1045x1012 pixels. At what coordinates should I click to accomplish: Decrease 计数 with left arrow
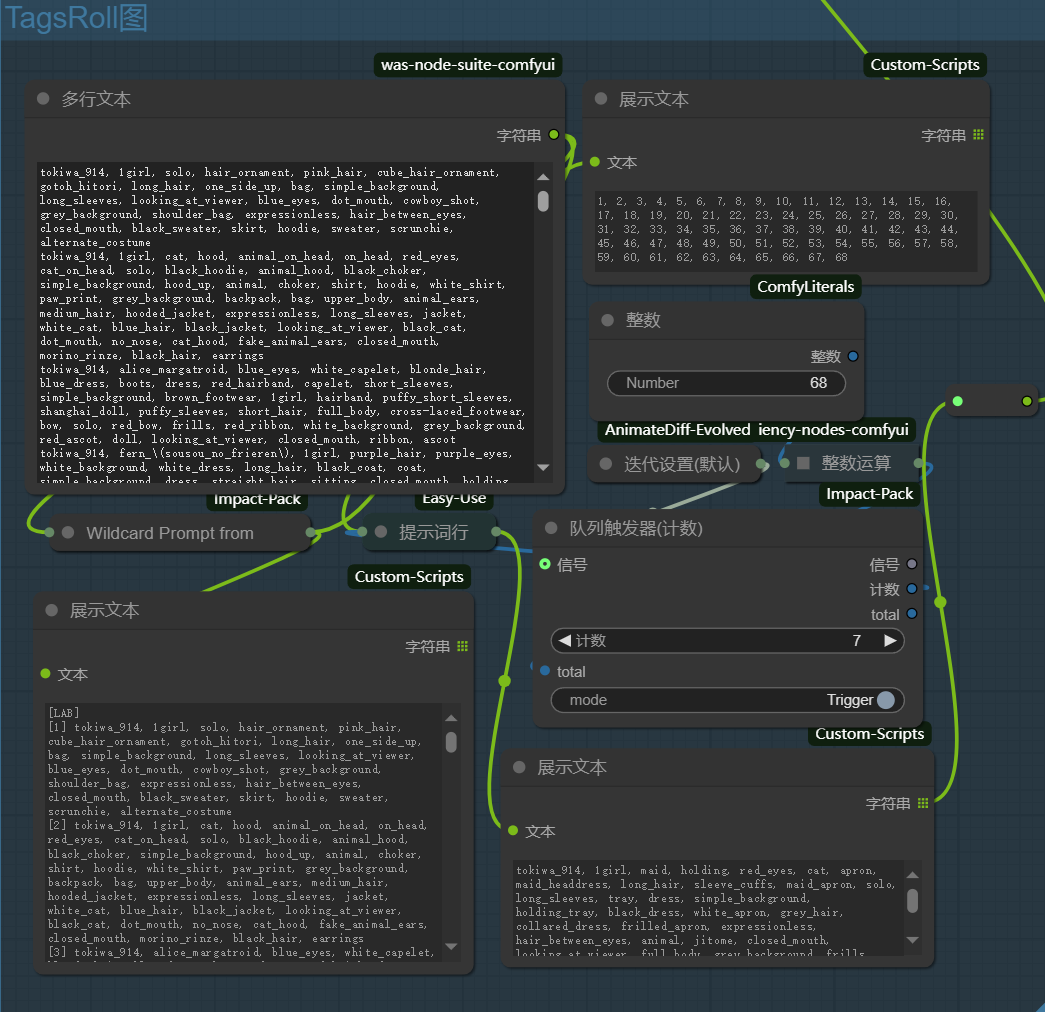[565, 641]
